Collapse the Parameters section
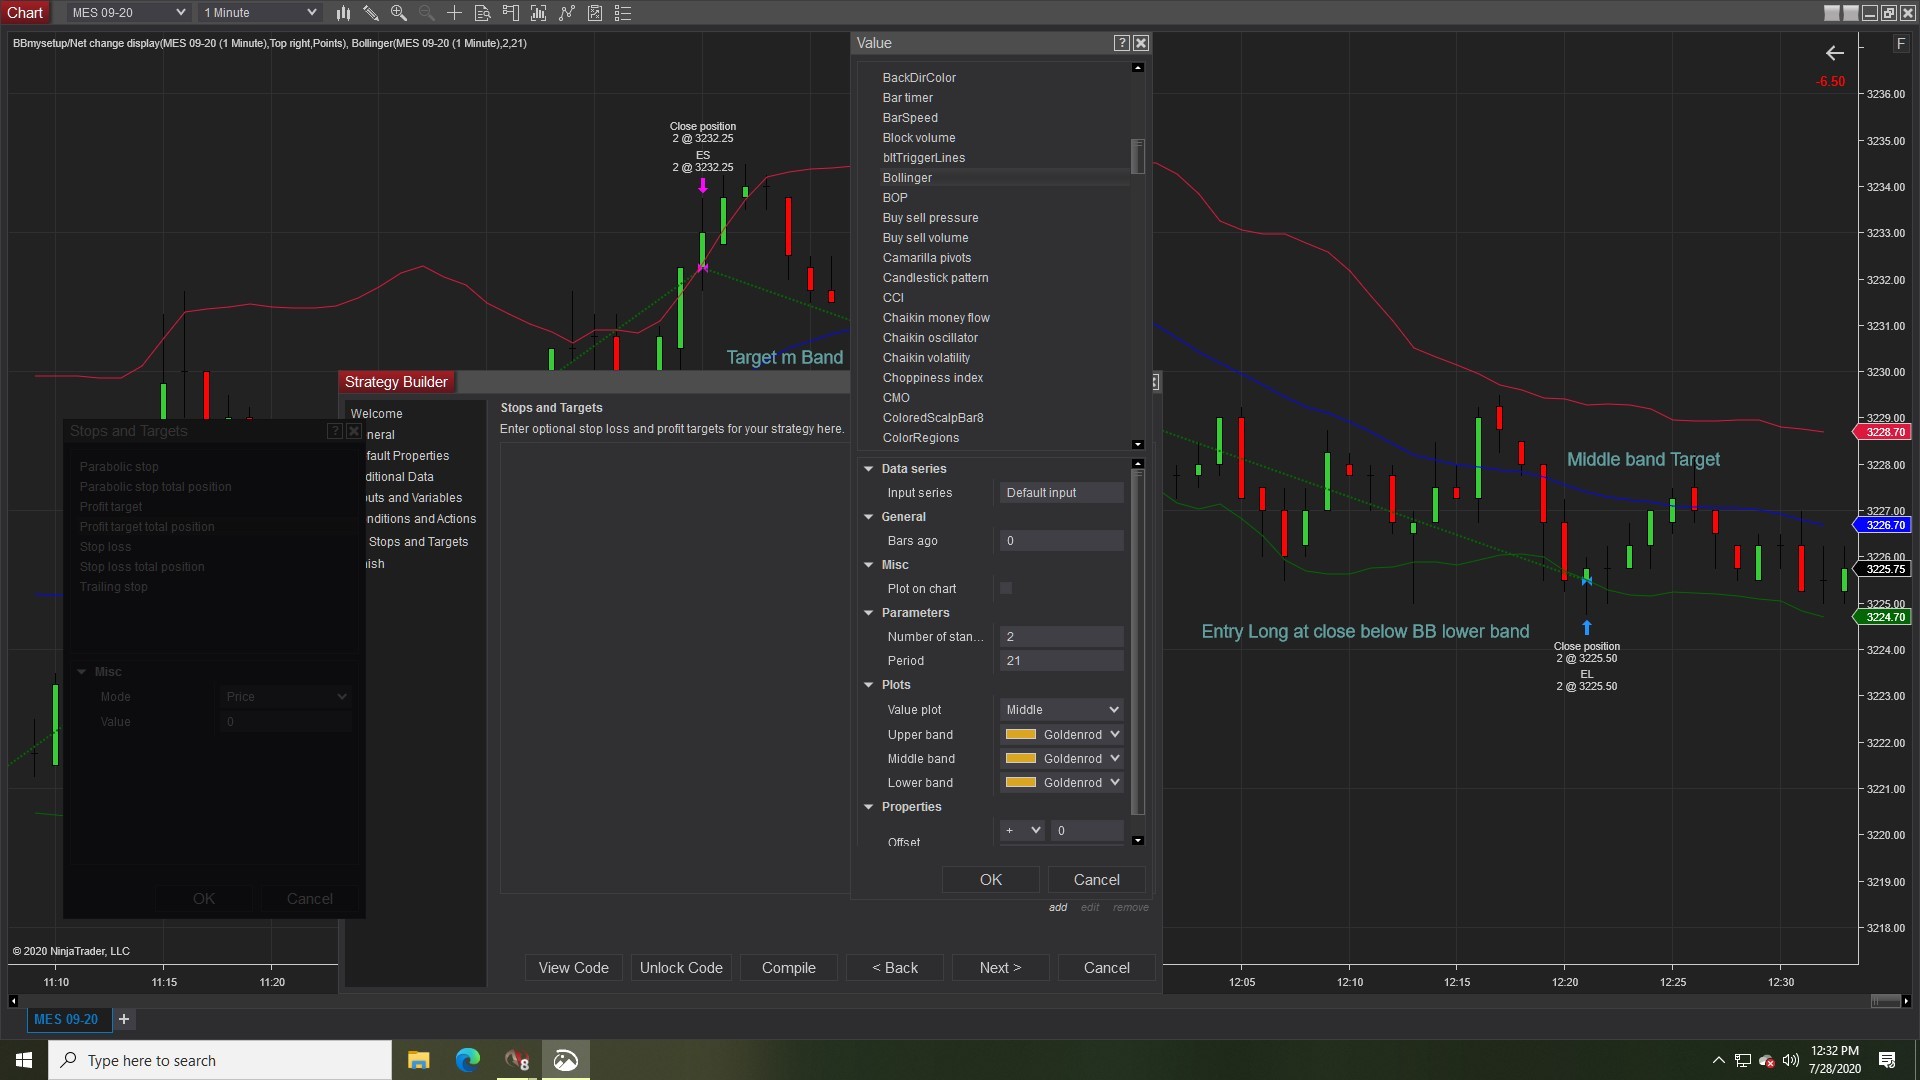Screen dimensions: 1920x1080 [x=869, y=613]
